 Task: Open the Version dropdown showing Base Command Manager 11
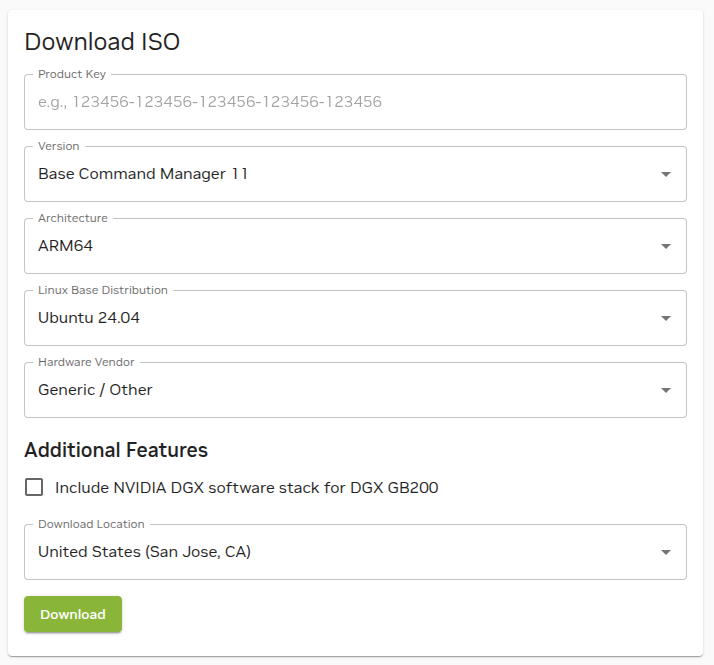(x=340, y=174)
